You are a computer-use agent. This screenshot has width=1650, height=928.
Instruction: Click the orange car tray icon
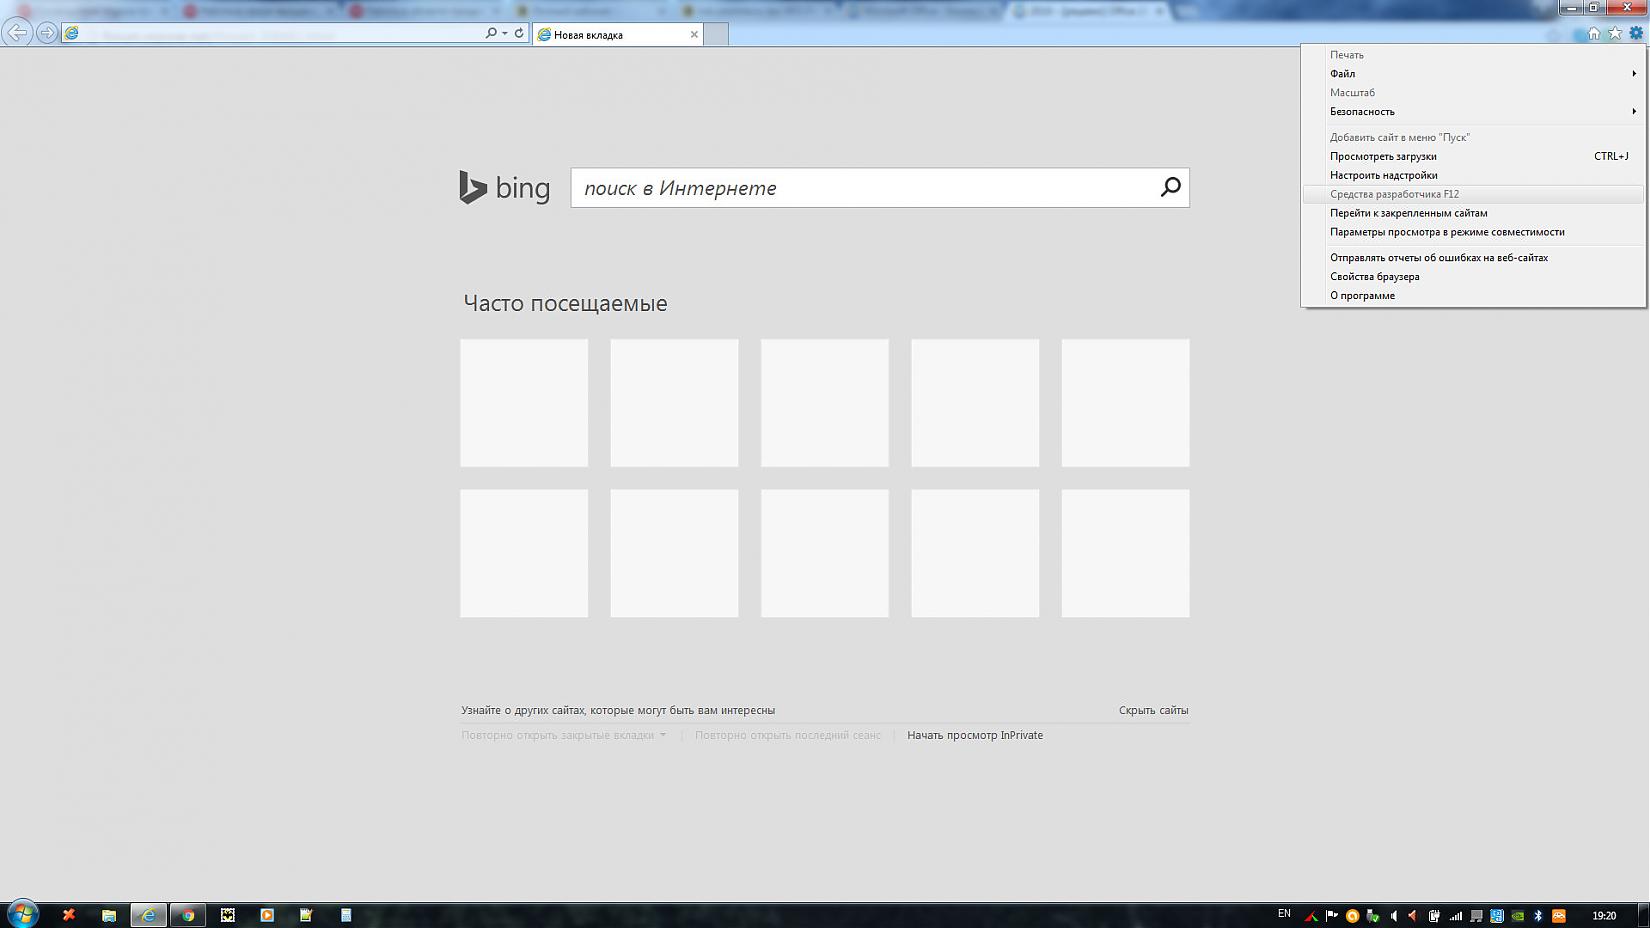pos(1558,915)
